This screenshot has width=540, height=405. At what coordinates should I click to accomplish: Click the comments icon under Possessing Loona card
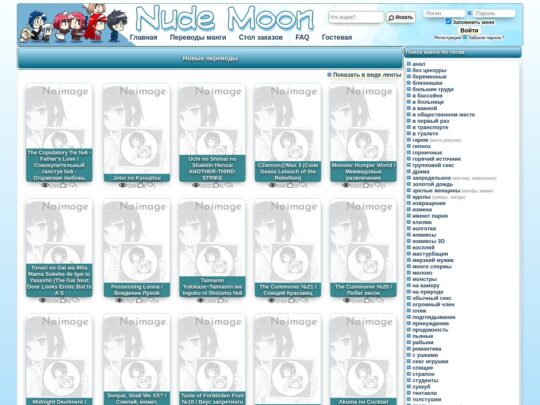click(x=151, y=300)
